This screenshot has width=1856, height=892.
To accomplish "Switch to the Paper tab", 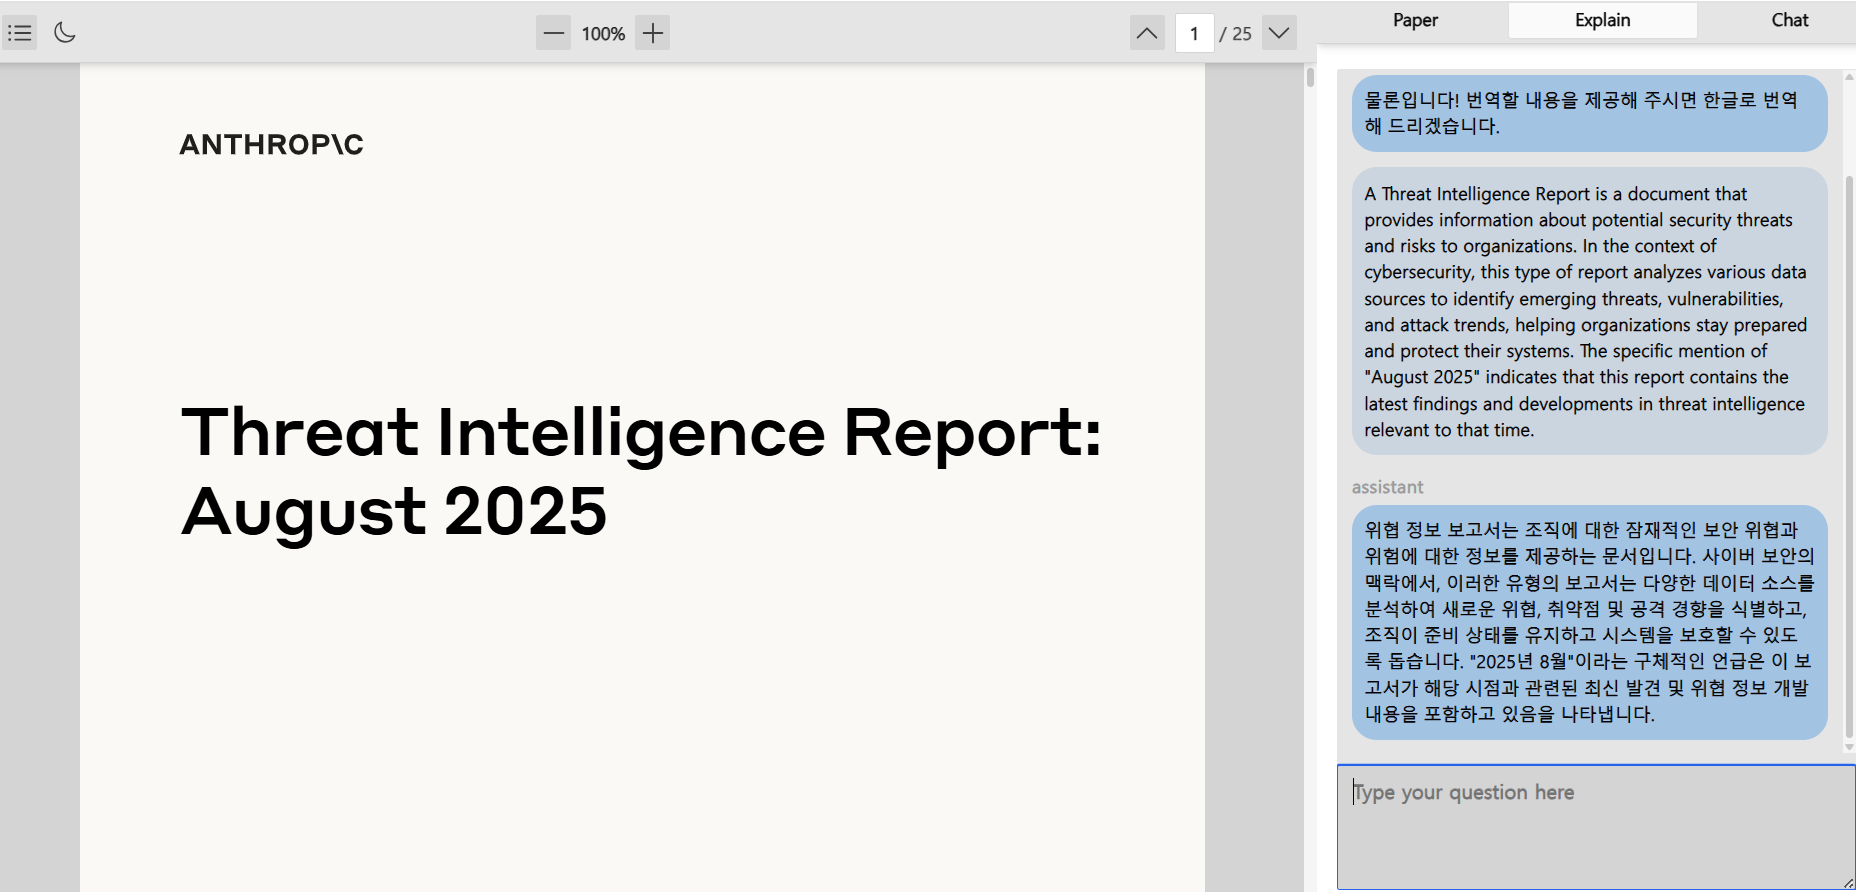I will click(1415, 20).
